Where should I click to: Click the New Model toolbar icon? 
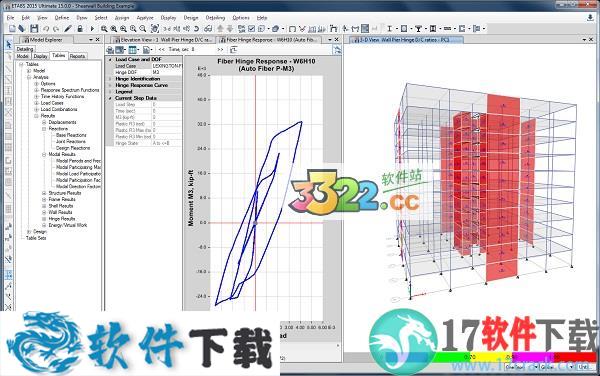[12, 29]
